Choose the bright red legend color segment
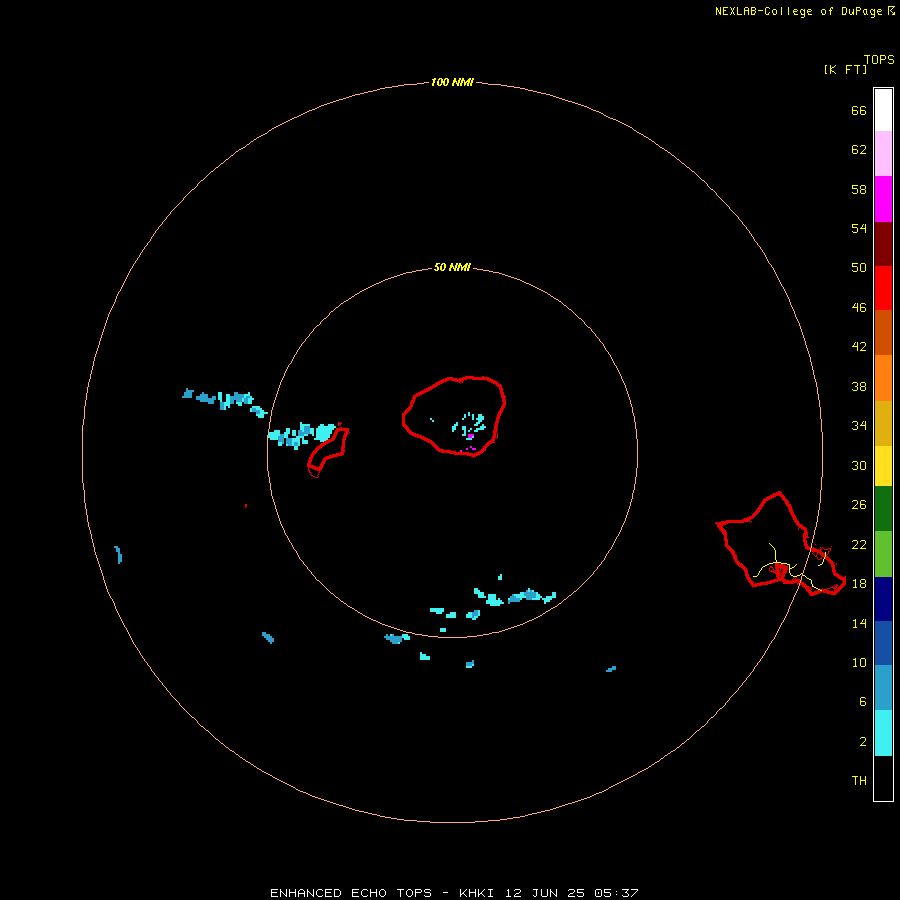This screenshot has height=900, width=900. [883, 288]
